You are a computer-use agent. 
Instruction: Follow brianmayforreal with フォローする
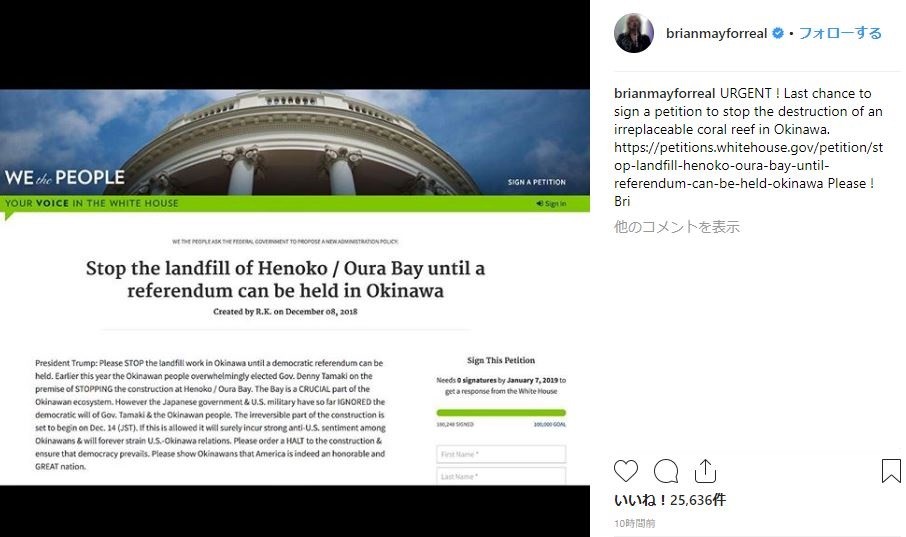click(x=840, y=33)
